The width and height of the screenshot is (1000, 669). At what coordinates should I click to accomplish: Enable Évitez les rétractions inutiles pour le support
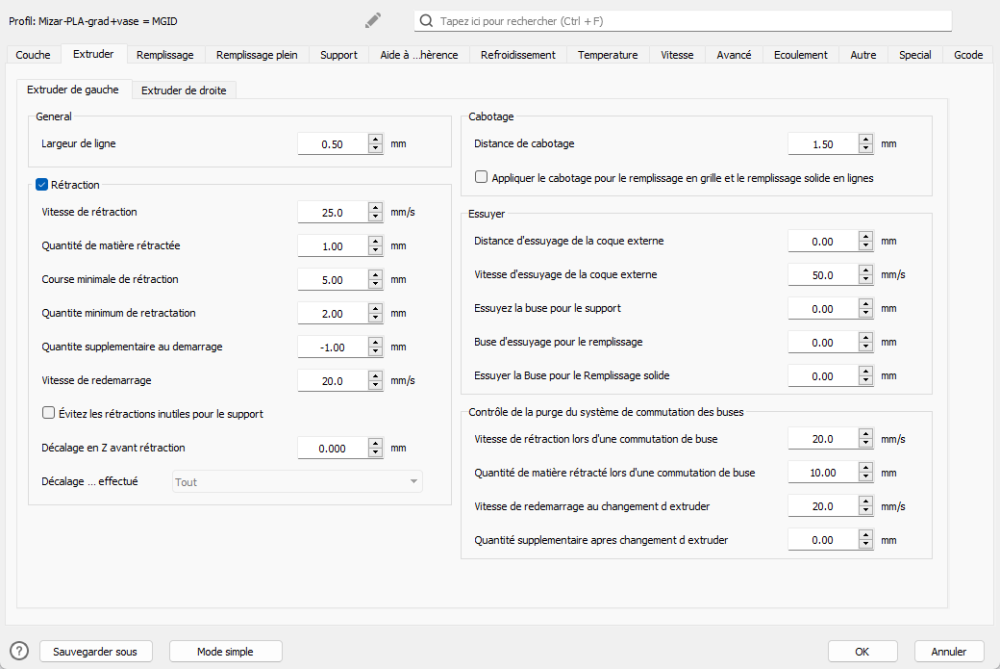pos(49,413)
